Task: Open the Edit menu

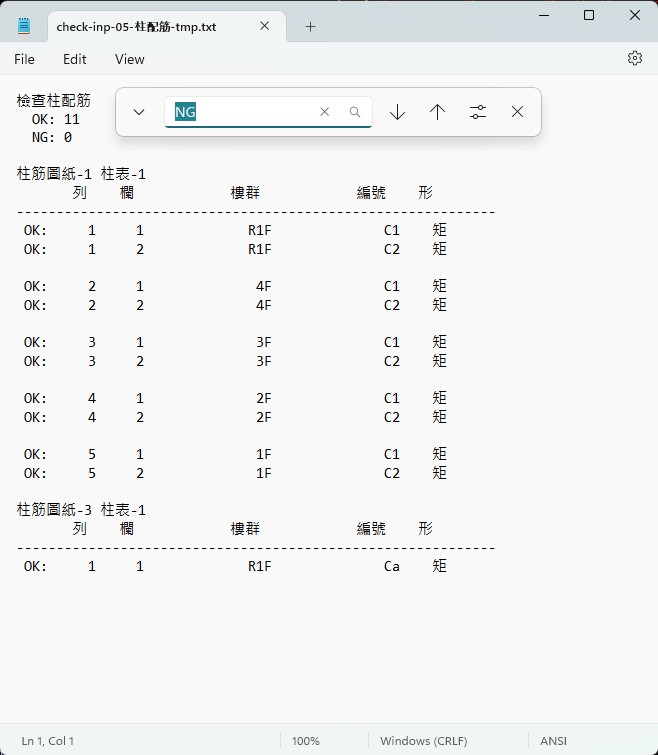Action: coord(75,59)
